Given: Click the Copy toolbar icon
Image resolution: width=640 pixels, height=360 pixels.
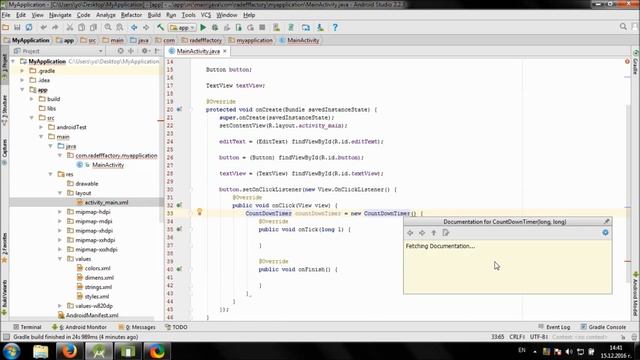Looking at the screenshot, I should click(81, 27).
